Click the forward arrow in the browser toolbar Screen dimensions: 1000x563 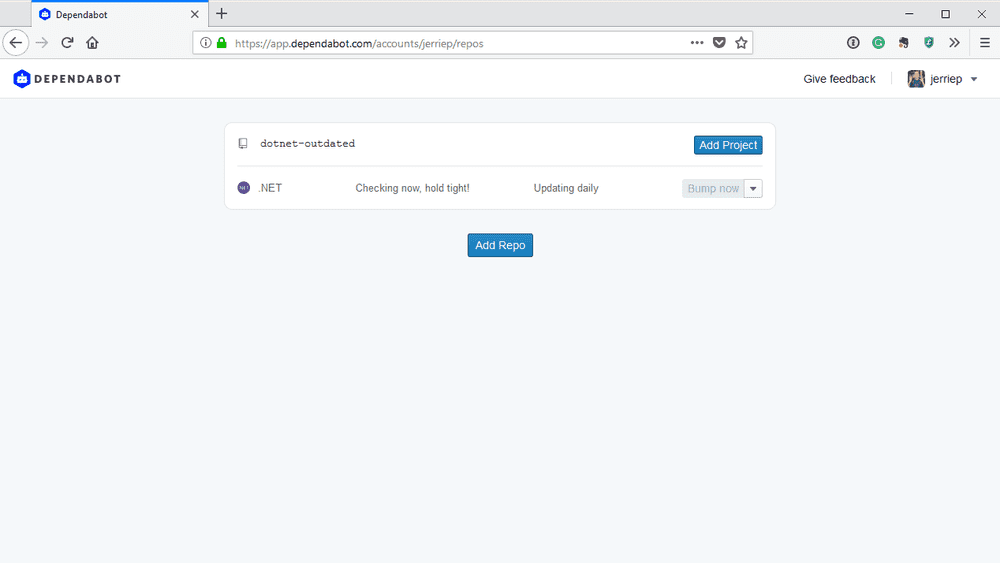[42, 43]
